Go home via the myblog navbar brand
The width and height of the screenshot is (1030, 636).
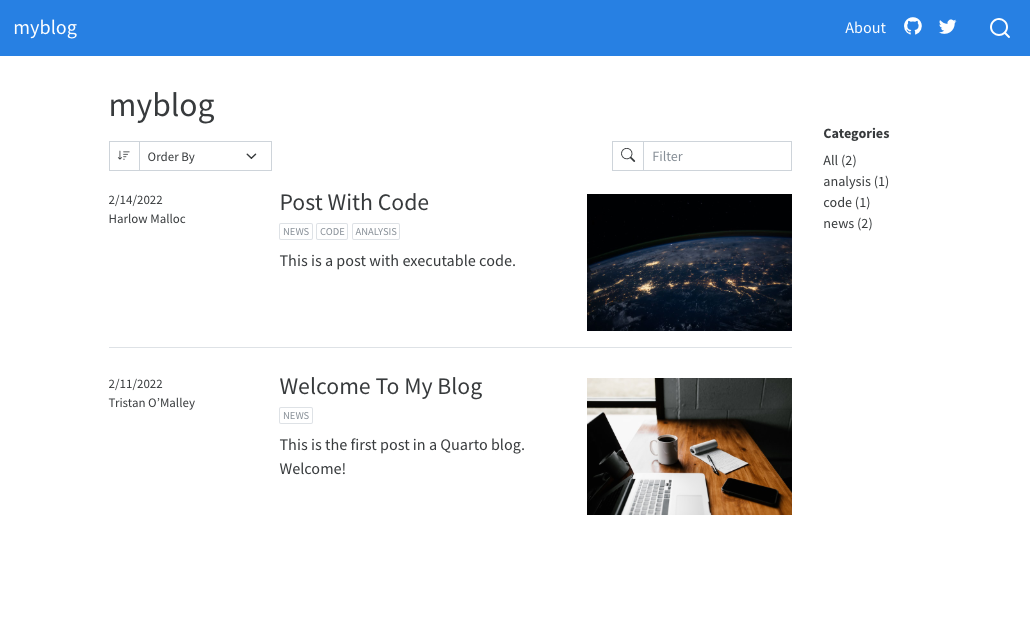tap(45, 27)
